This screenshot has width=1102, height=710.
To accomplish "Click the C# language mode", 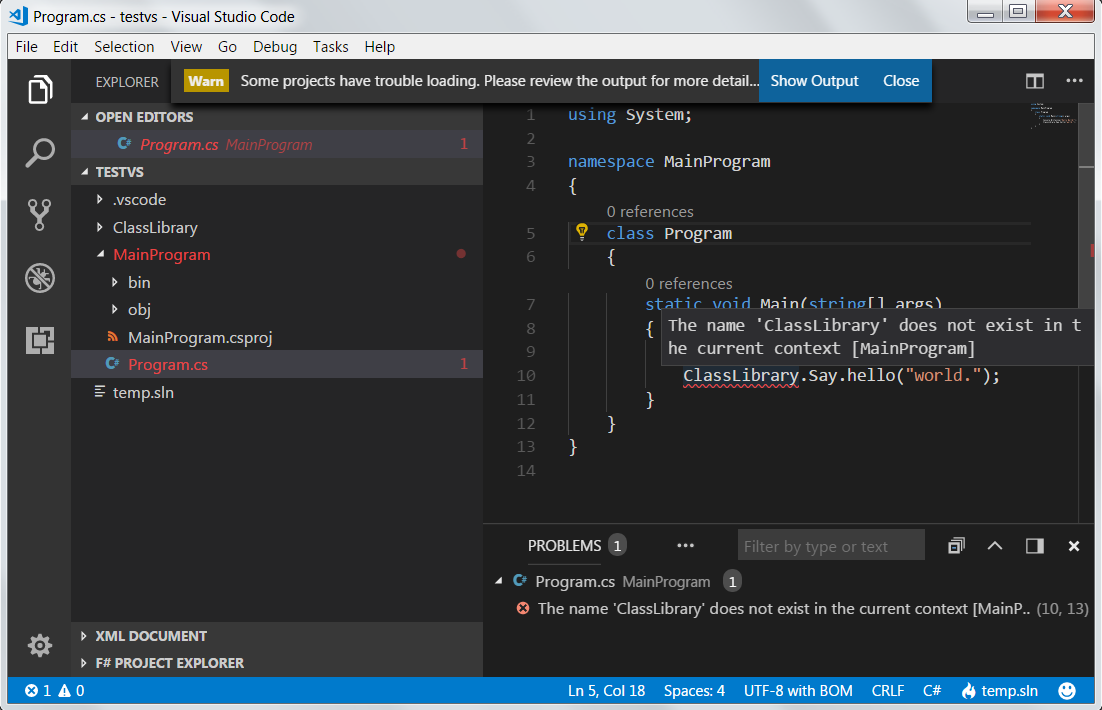I will 932,691.
